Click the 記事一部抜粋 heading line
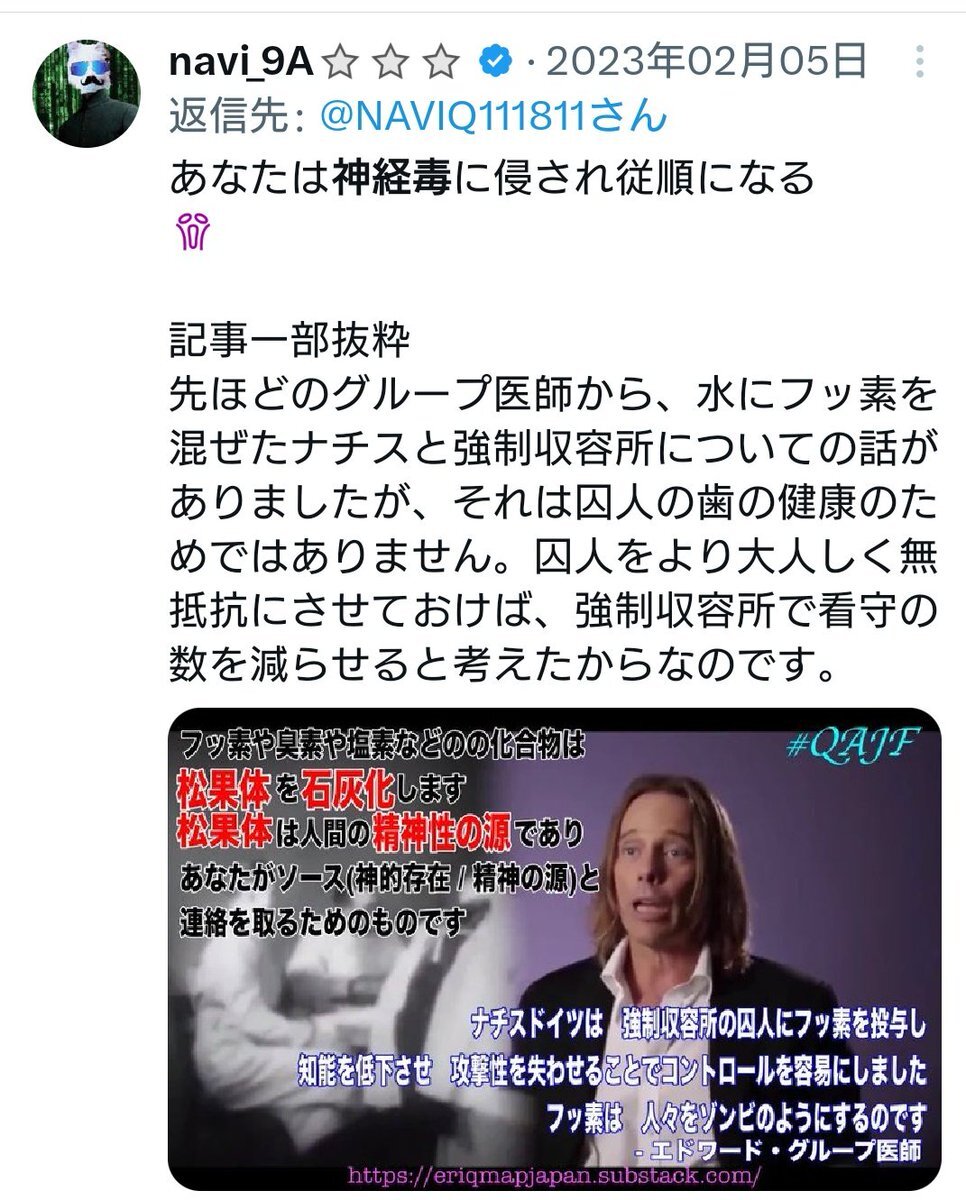The width and height of the screenshot is (966, 1200). point(290,341)
